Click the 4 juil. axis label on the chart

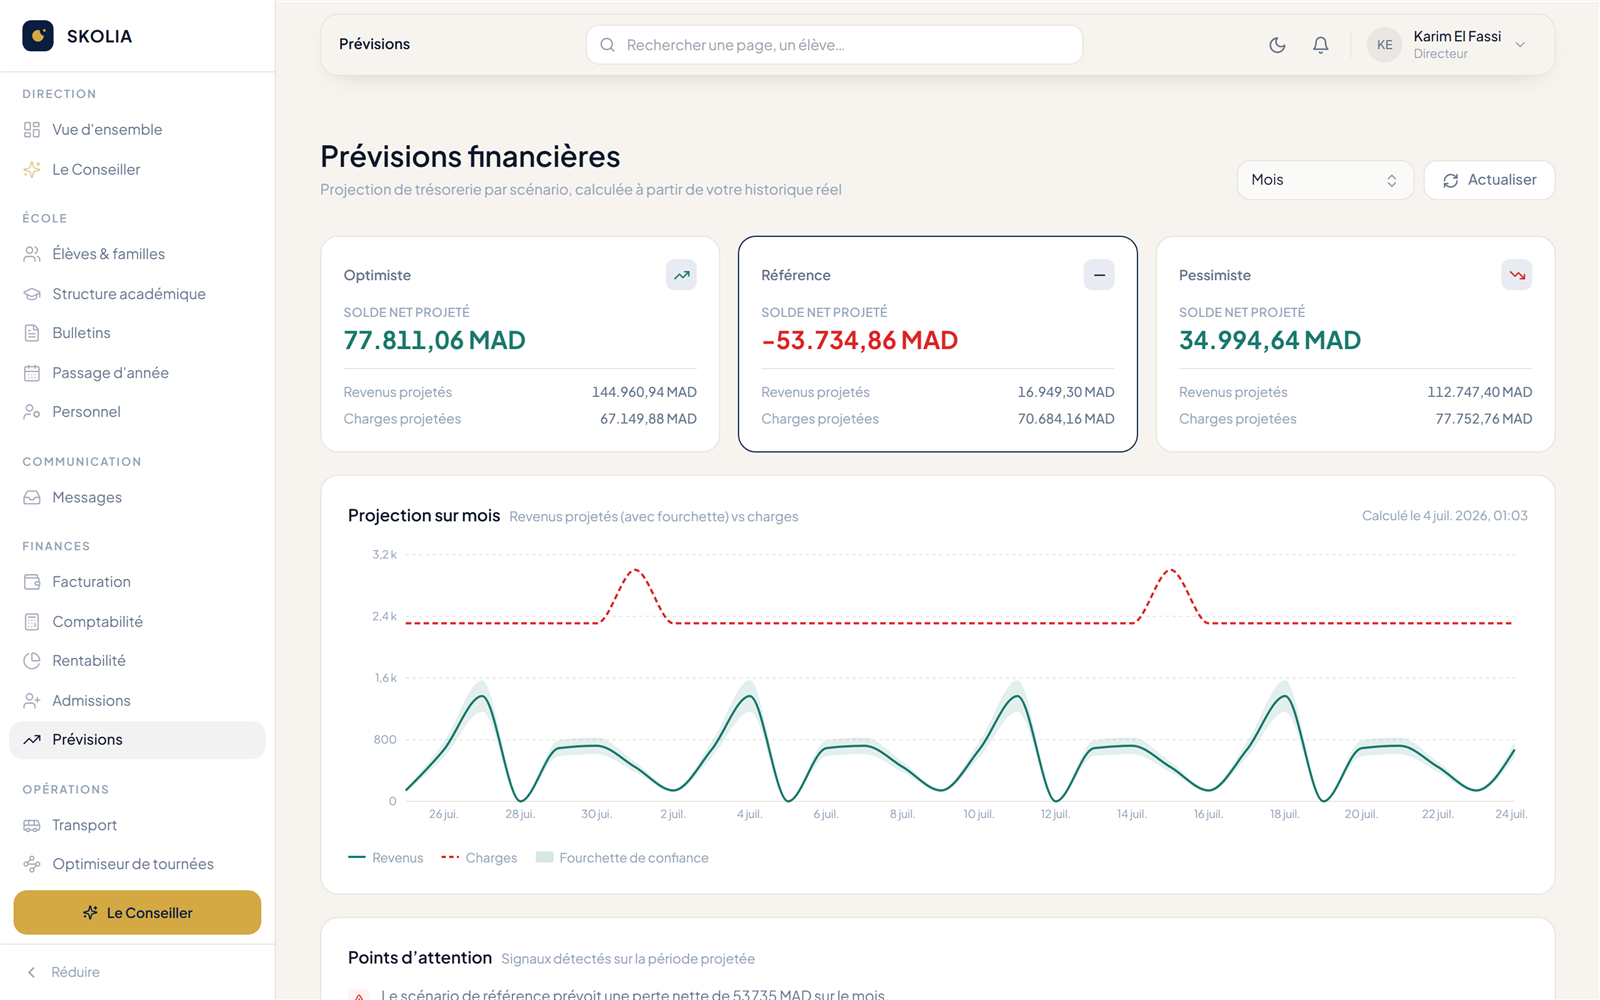749,814
